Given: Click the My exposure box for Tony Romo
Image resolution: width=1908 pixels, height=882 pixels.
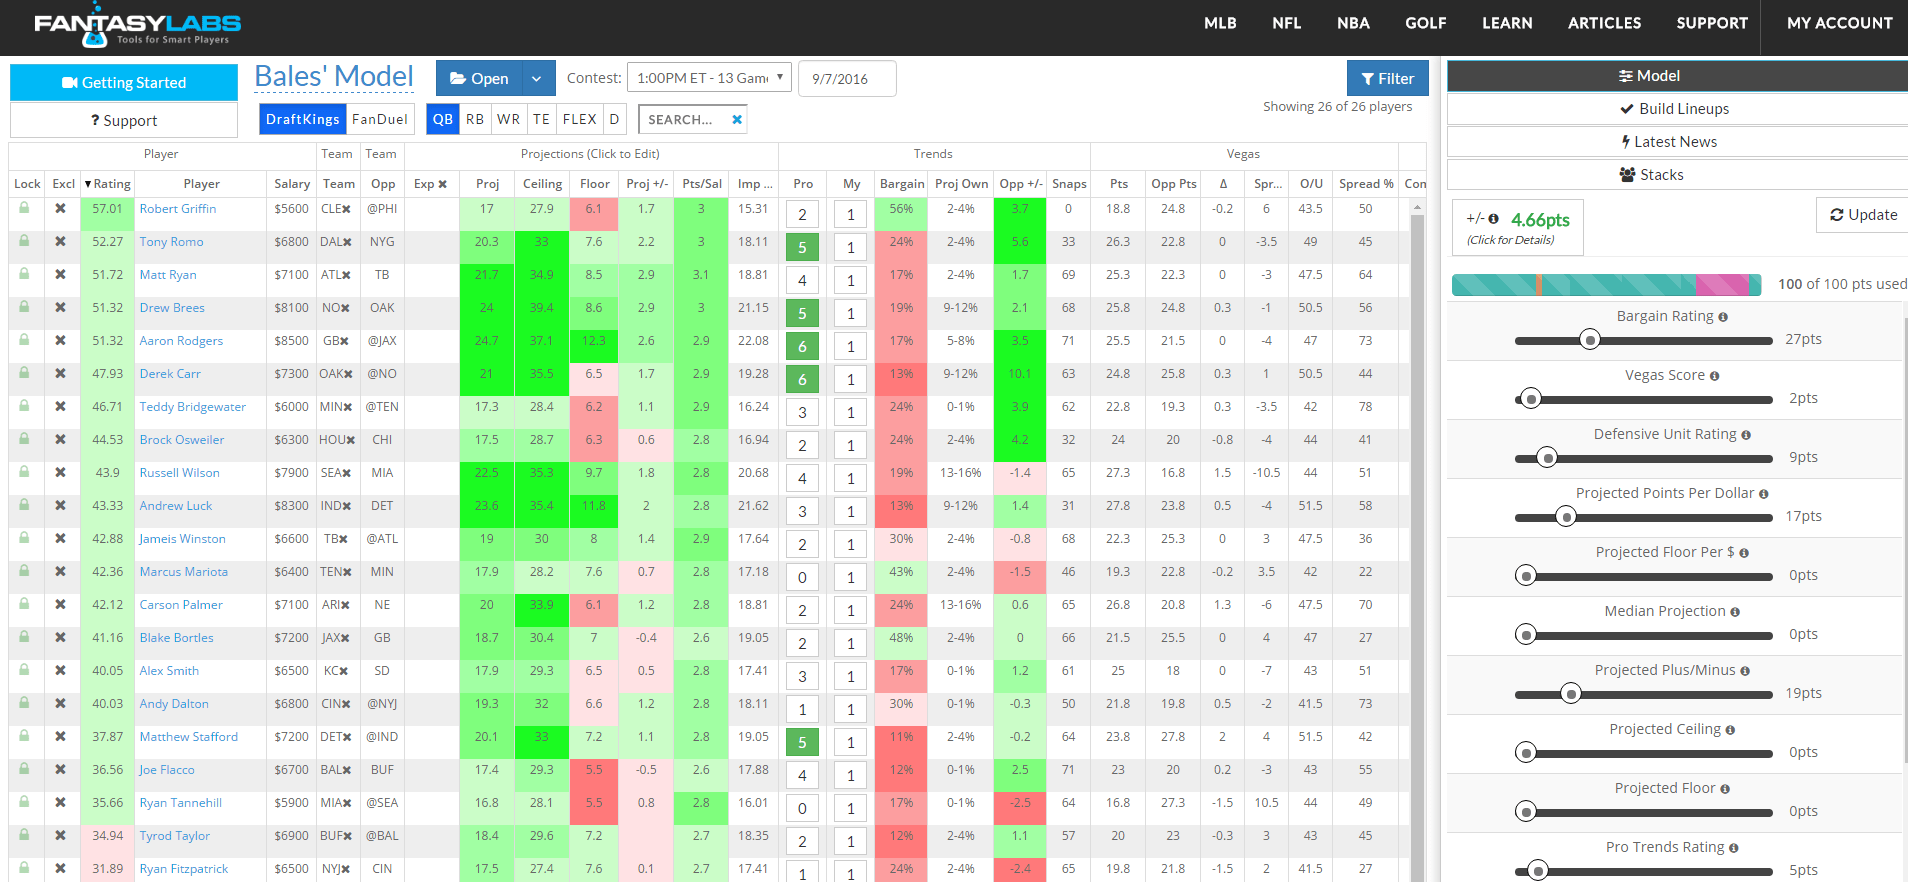Looking at the screenshot, I should click(x=851, y=247).
